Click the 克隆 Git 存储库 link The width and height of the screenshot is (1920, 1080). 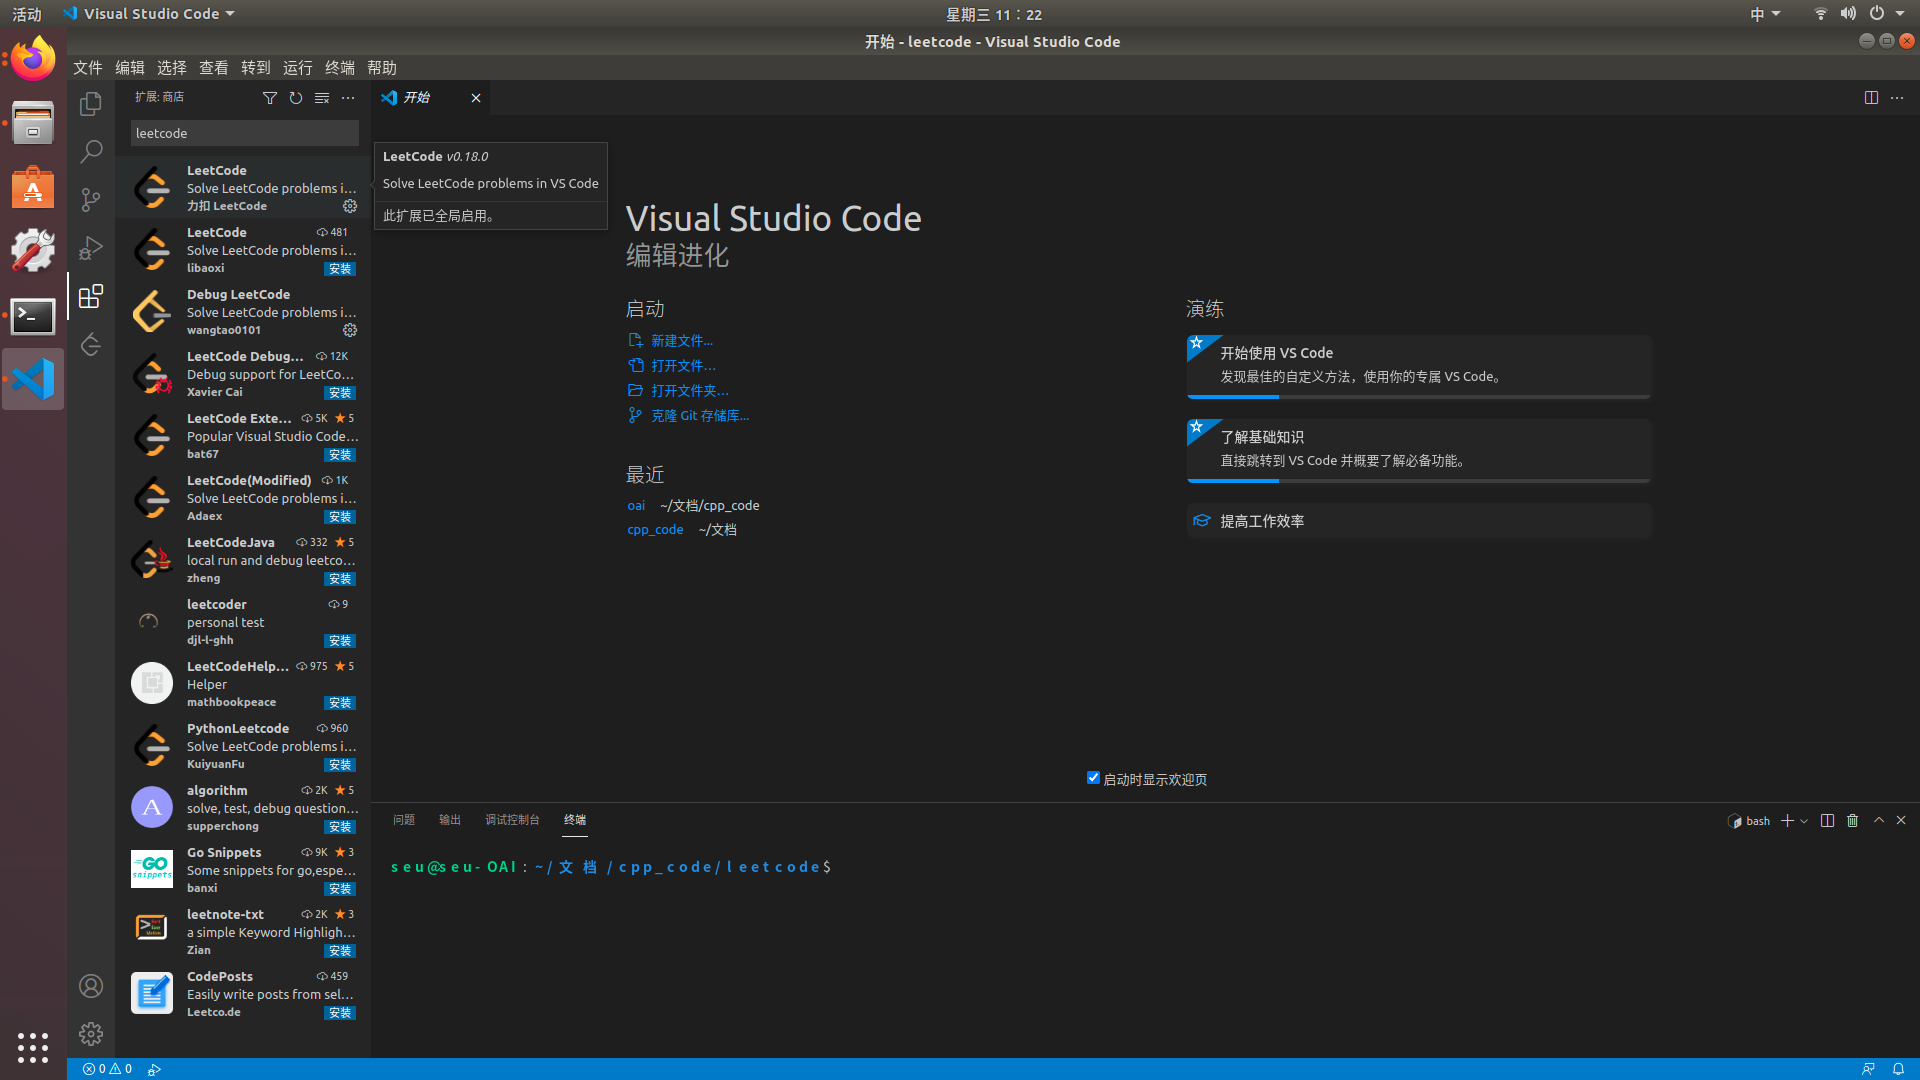[699, 416]
